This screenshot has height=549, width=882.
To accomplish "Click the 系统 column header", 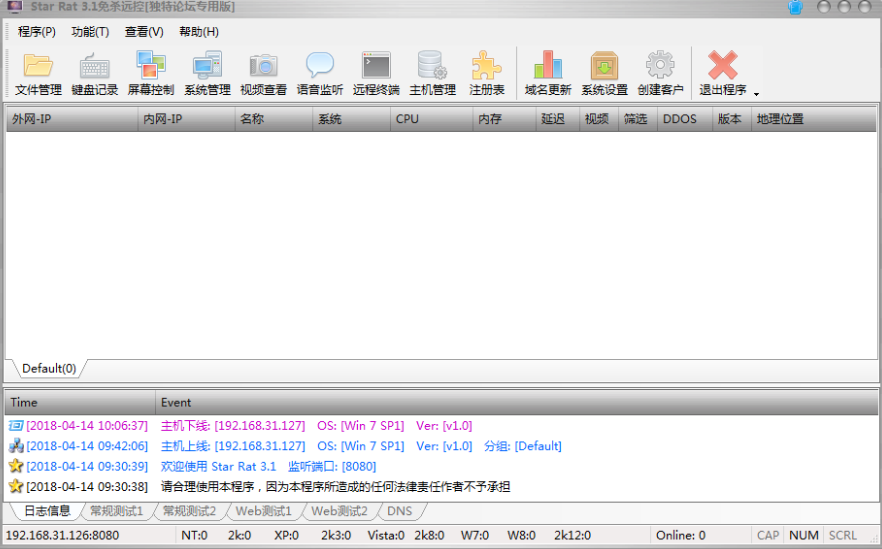I will 351,119.
